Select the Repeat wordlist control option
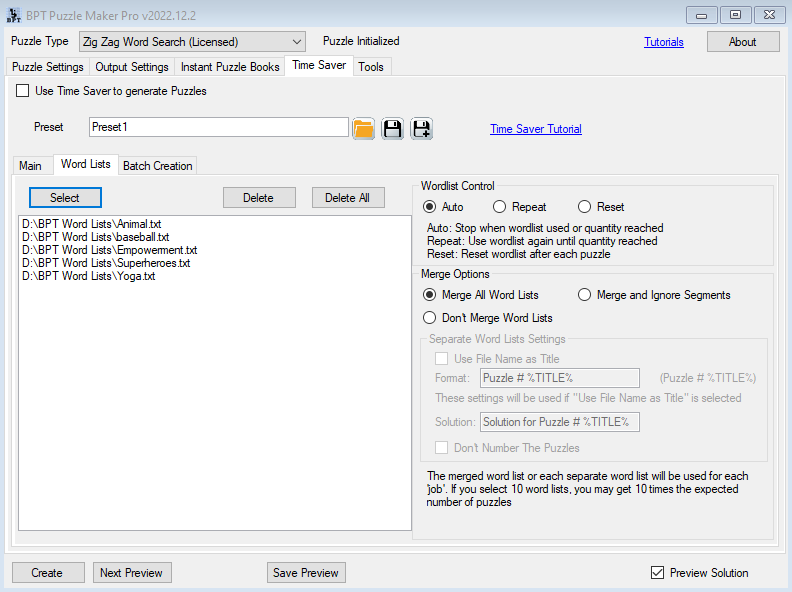The height and width of the screenshot is (592, 792). click(x=500, y=207)
